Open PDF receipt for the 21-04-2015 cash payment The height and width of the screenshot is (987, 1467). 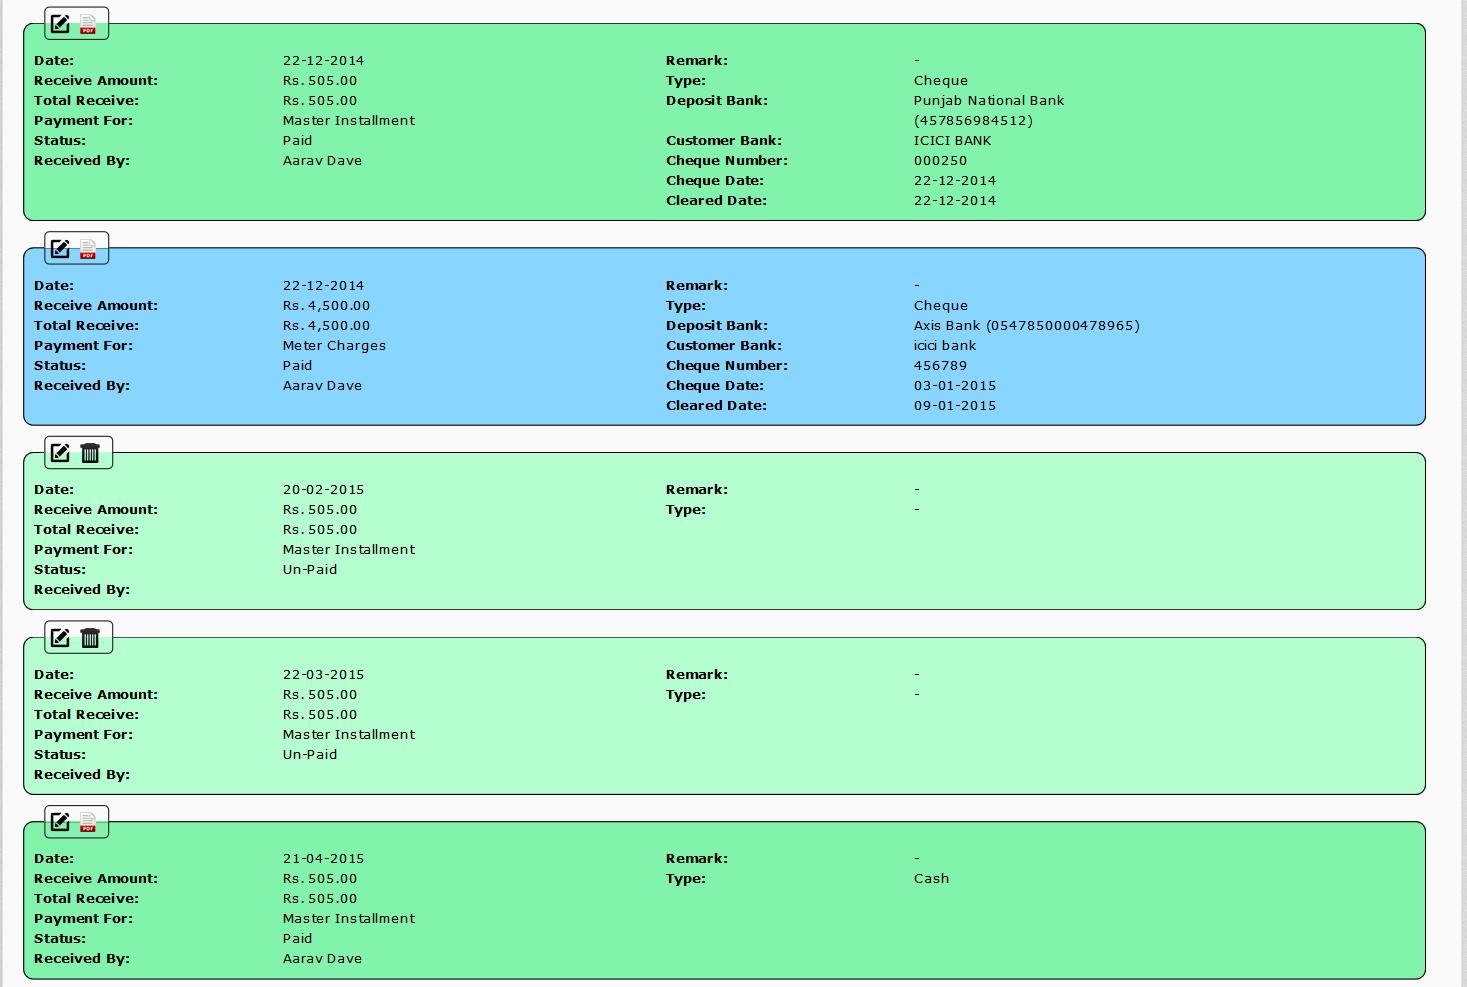pos(89,822)
